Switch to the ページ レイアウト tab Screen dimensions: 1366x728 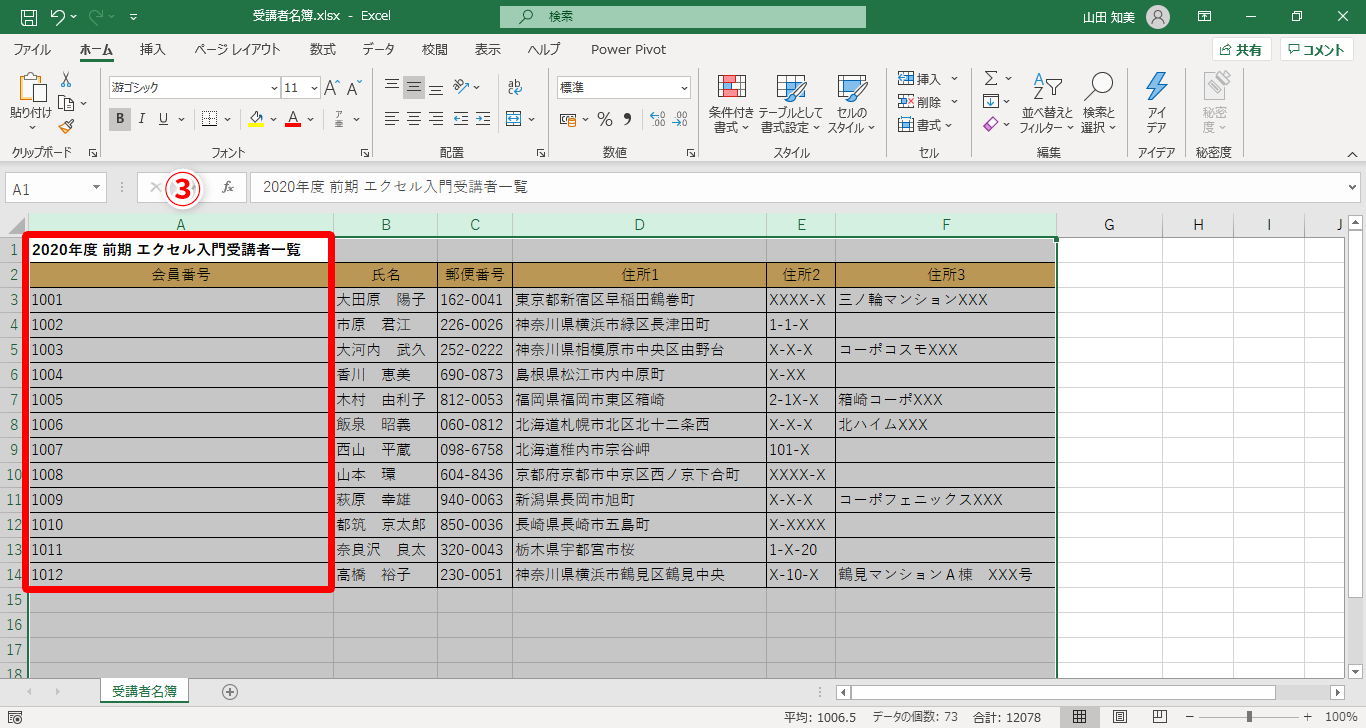tap(238, 49)
